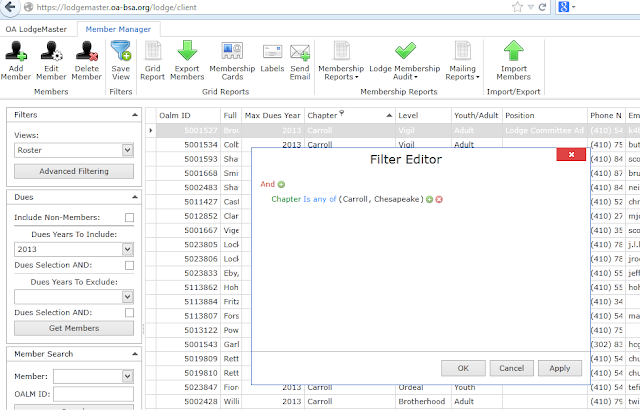Click the Import Members icon
The height and width of the screenshot is (411, 640).
click(513, 51)
